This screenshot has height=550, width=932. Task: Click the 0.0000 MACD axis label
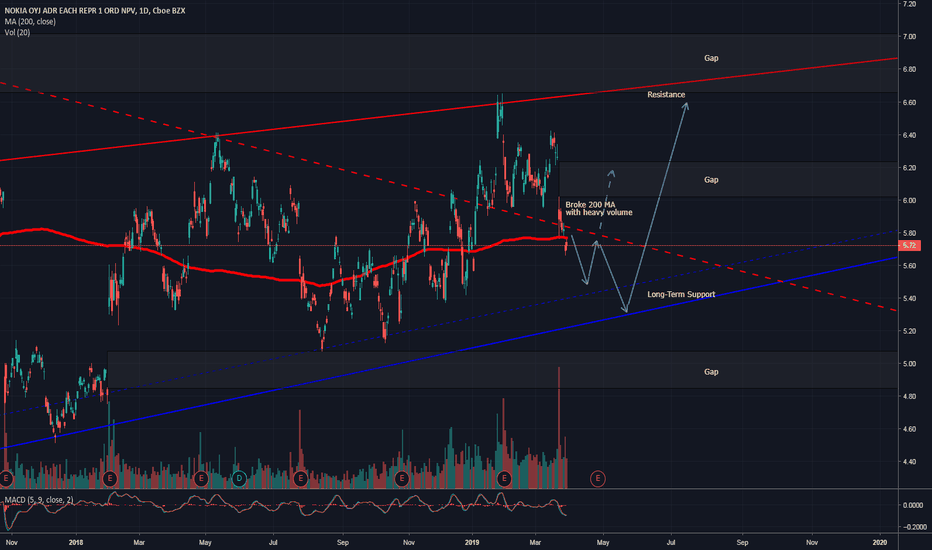pos(912,505)
